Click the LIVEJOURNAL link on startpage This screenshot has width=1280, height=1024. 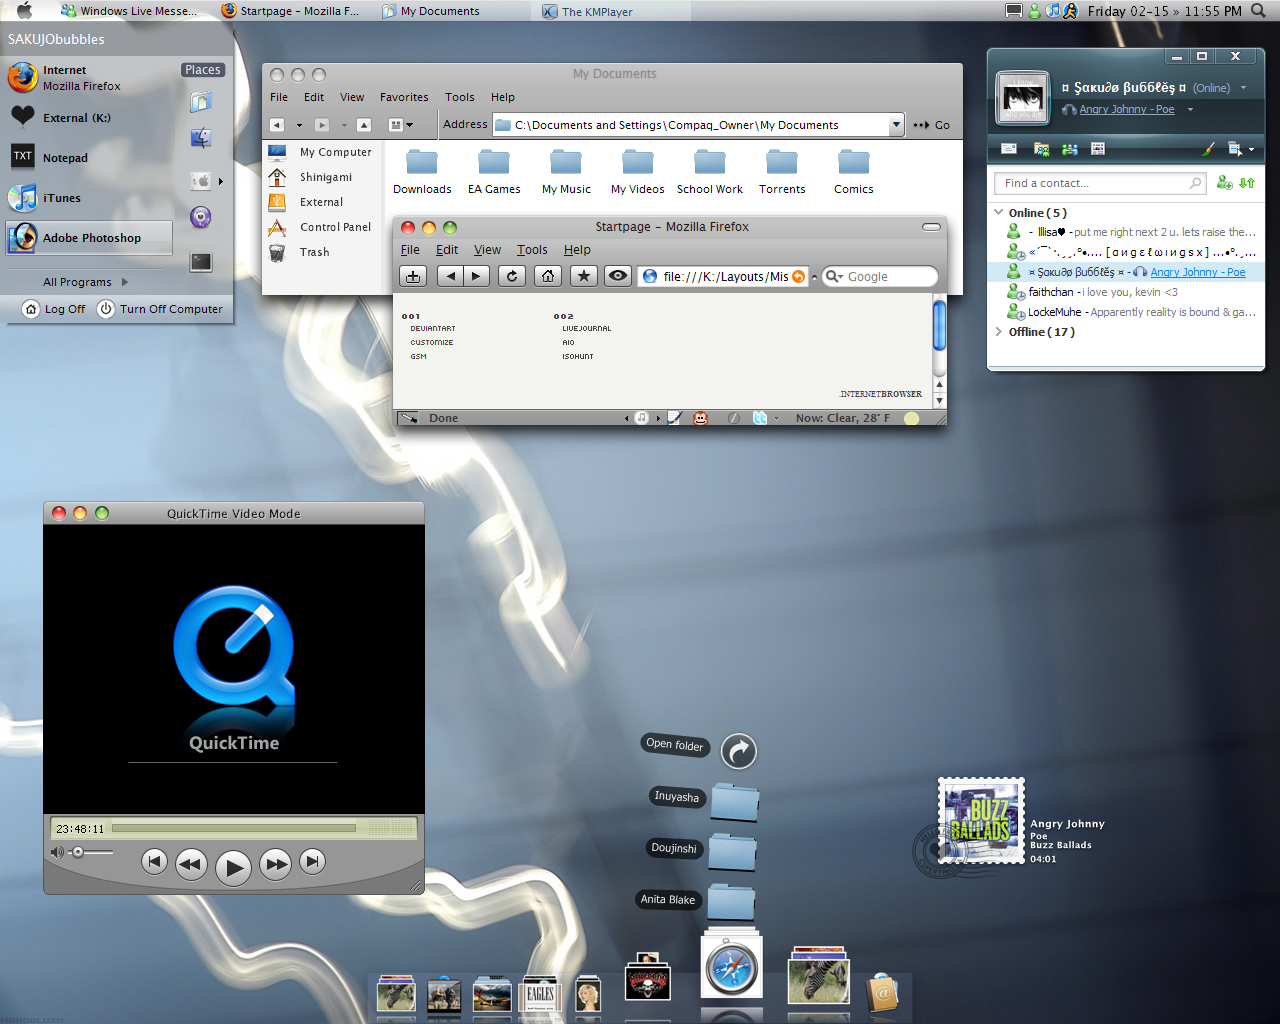tap(586, 328)
